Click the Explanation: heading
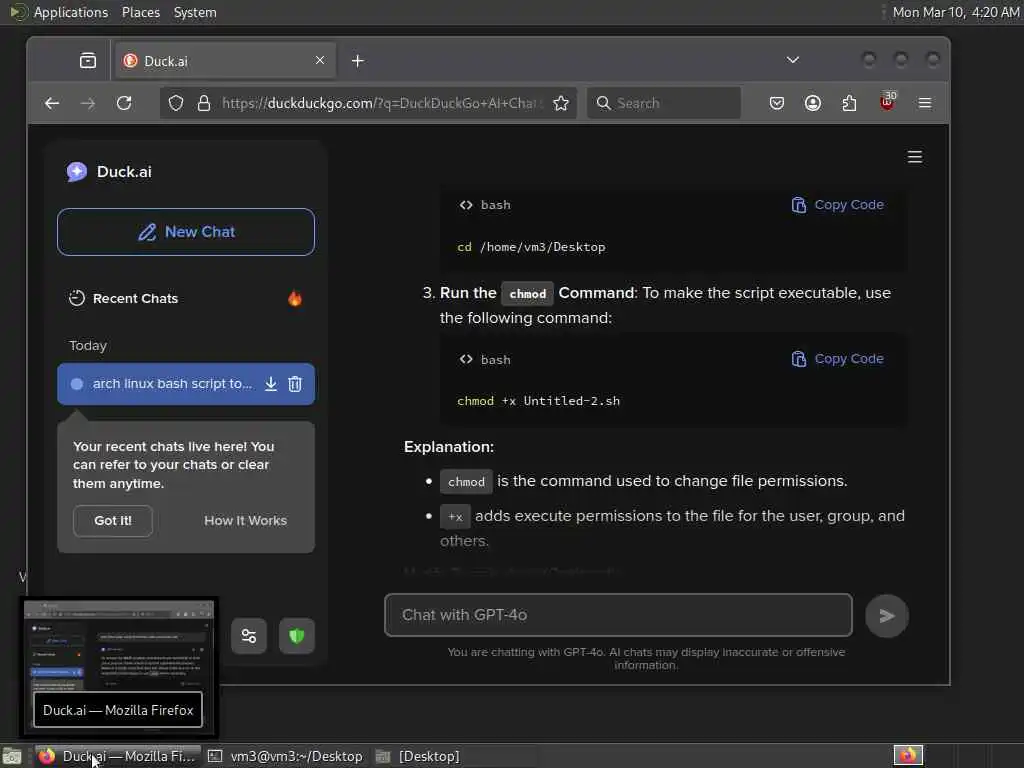 (449, 447)
